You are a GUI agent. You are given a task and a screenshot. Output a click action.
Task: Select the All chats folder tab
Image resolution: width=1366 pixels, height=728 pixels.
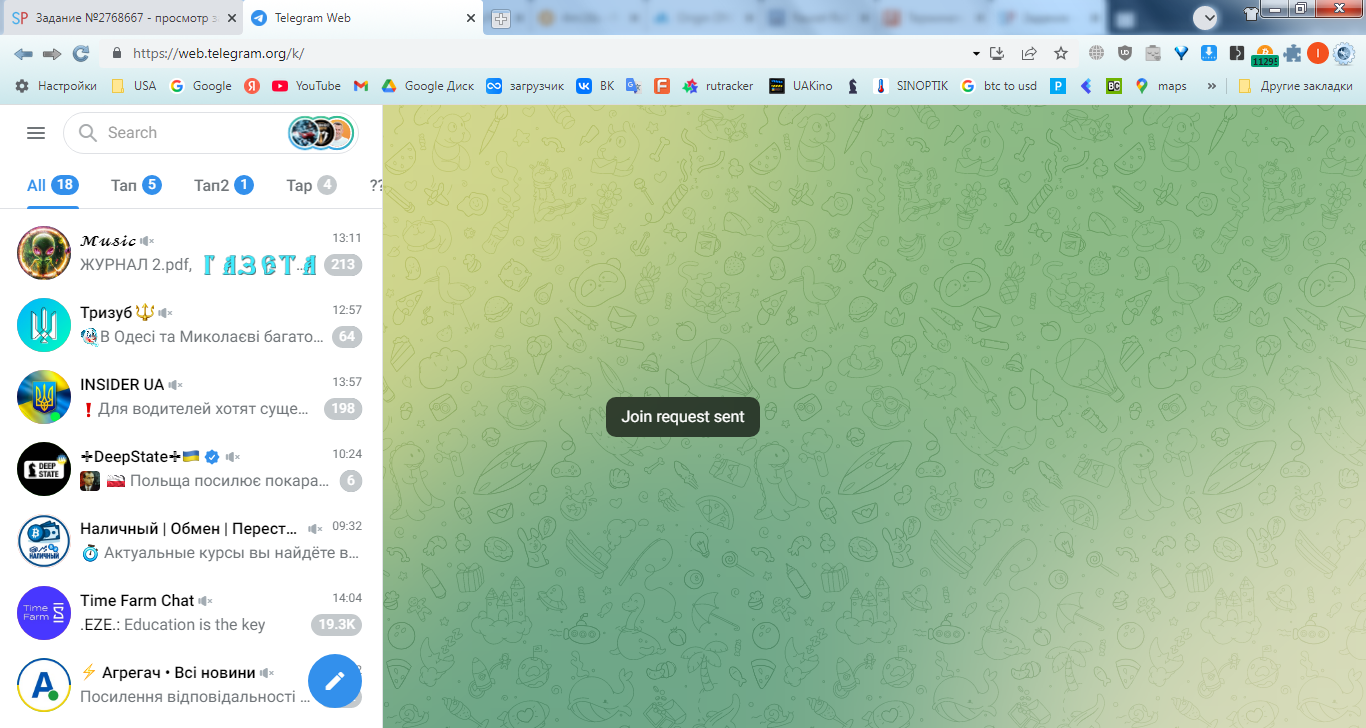(52, 185)
